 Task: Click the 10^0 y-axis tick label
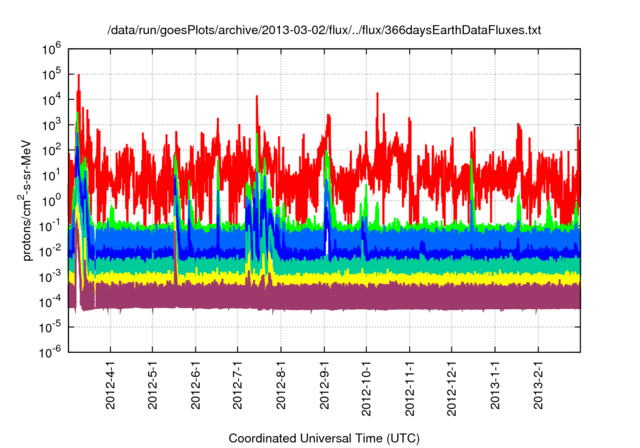(x=51, y=201)
